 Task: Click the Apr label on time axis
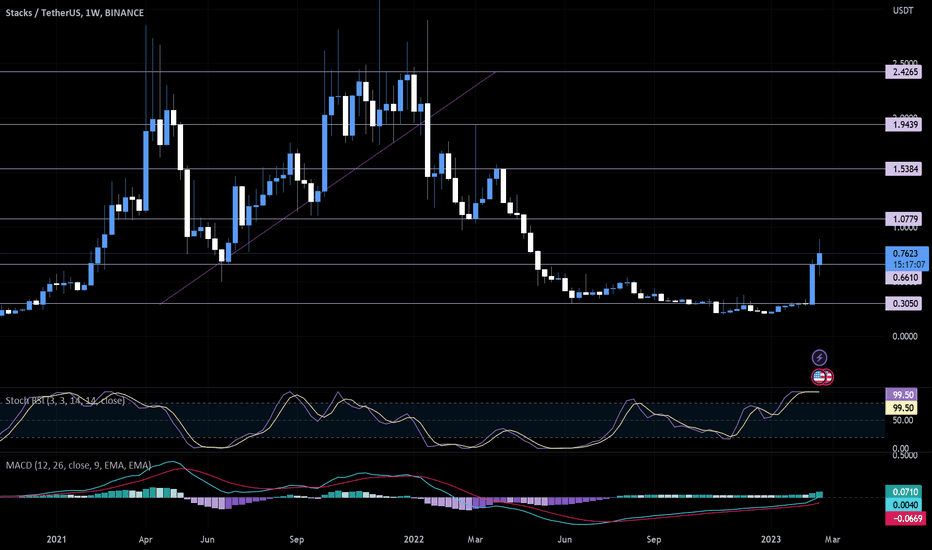click(x=146, y=539)
